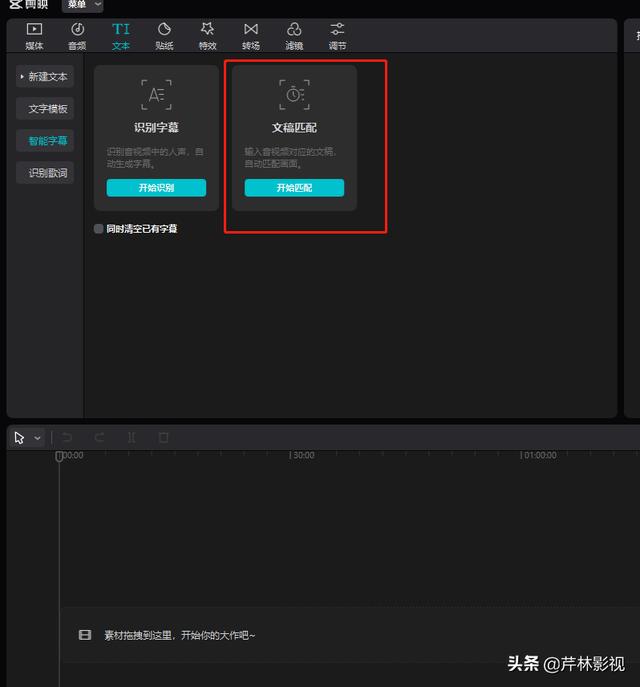
Task: Select the 文本 text tab
Action: click(121, 36)
